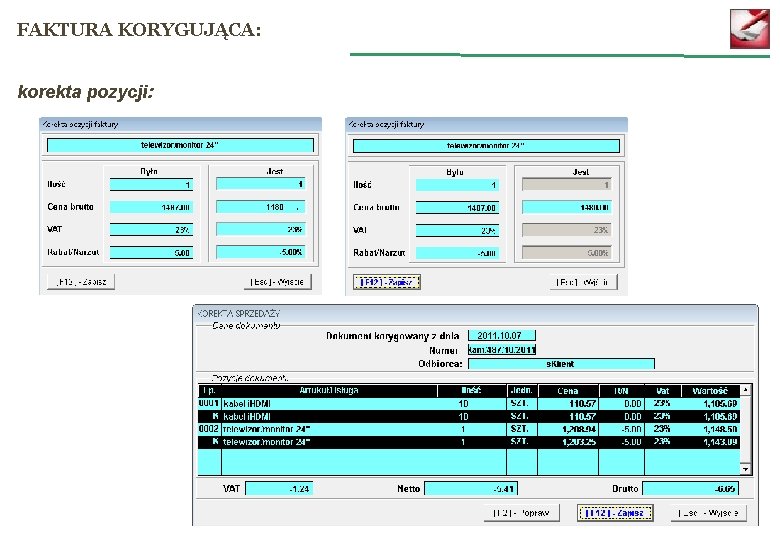Screen dimensions: 780x540
Task: Click Esc Wyjście in dialog with editable Jest fields
Action: 278,281
